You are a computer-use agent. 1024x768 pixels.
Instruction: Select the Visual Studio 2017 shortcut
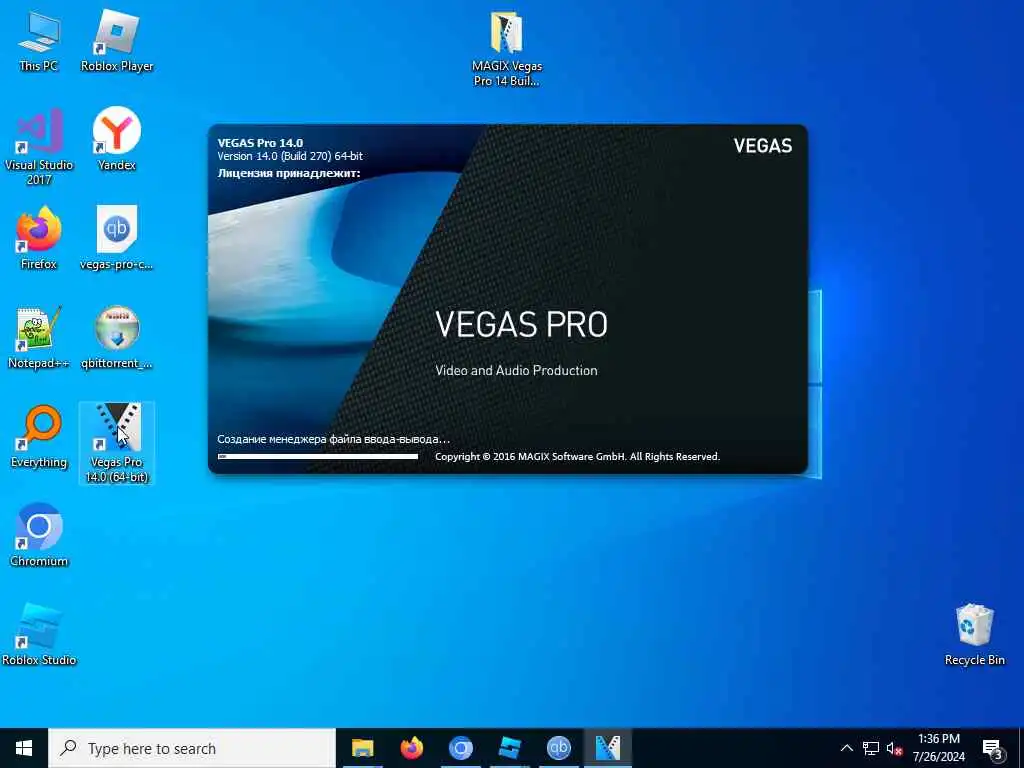(39, 146)
